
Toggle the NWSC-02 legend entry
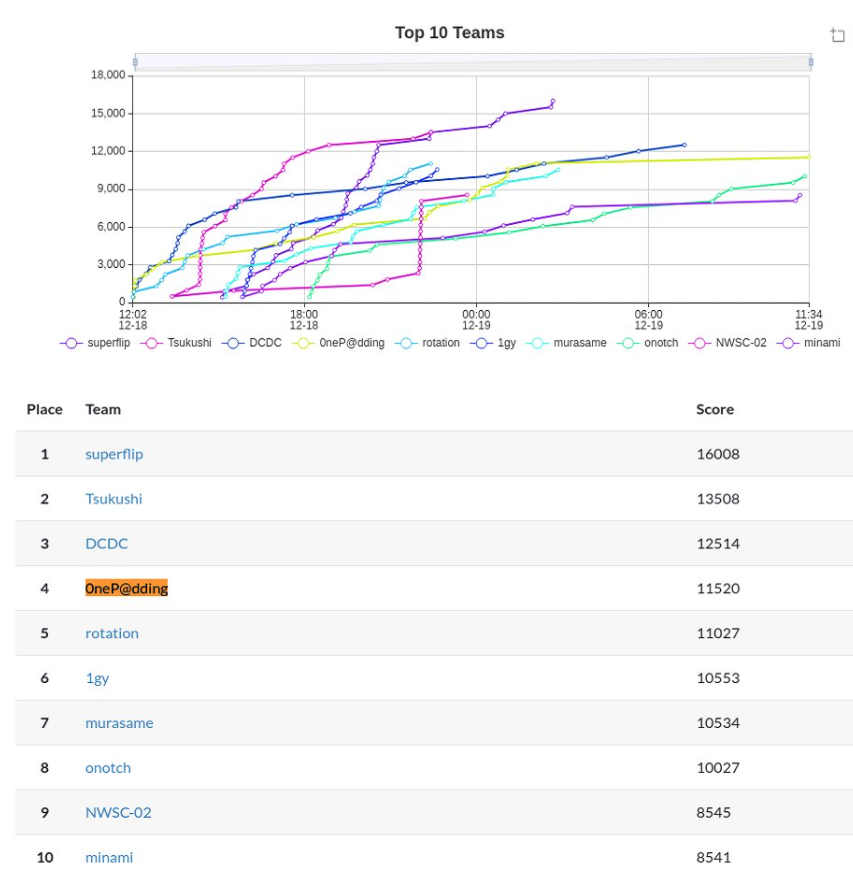pyautogui.click(x=727, y=343)
